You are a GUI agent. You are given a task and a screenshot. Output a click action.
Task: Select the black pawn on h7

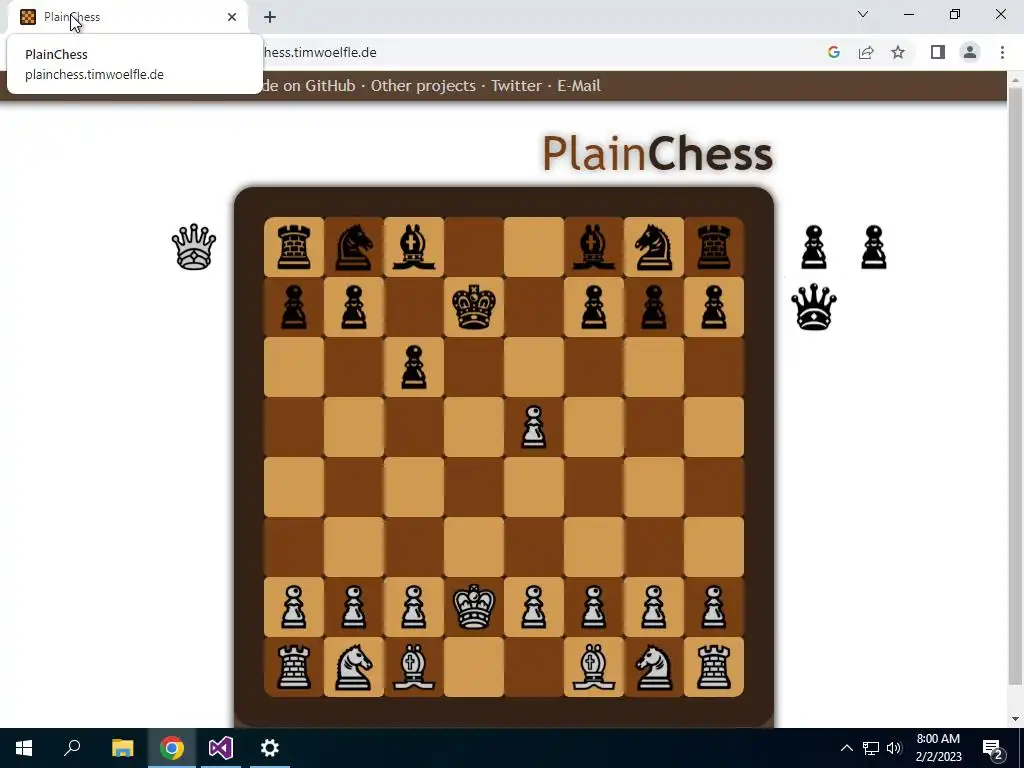[x=714, y=307]
